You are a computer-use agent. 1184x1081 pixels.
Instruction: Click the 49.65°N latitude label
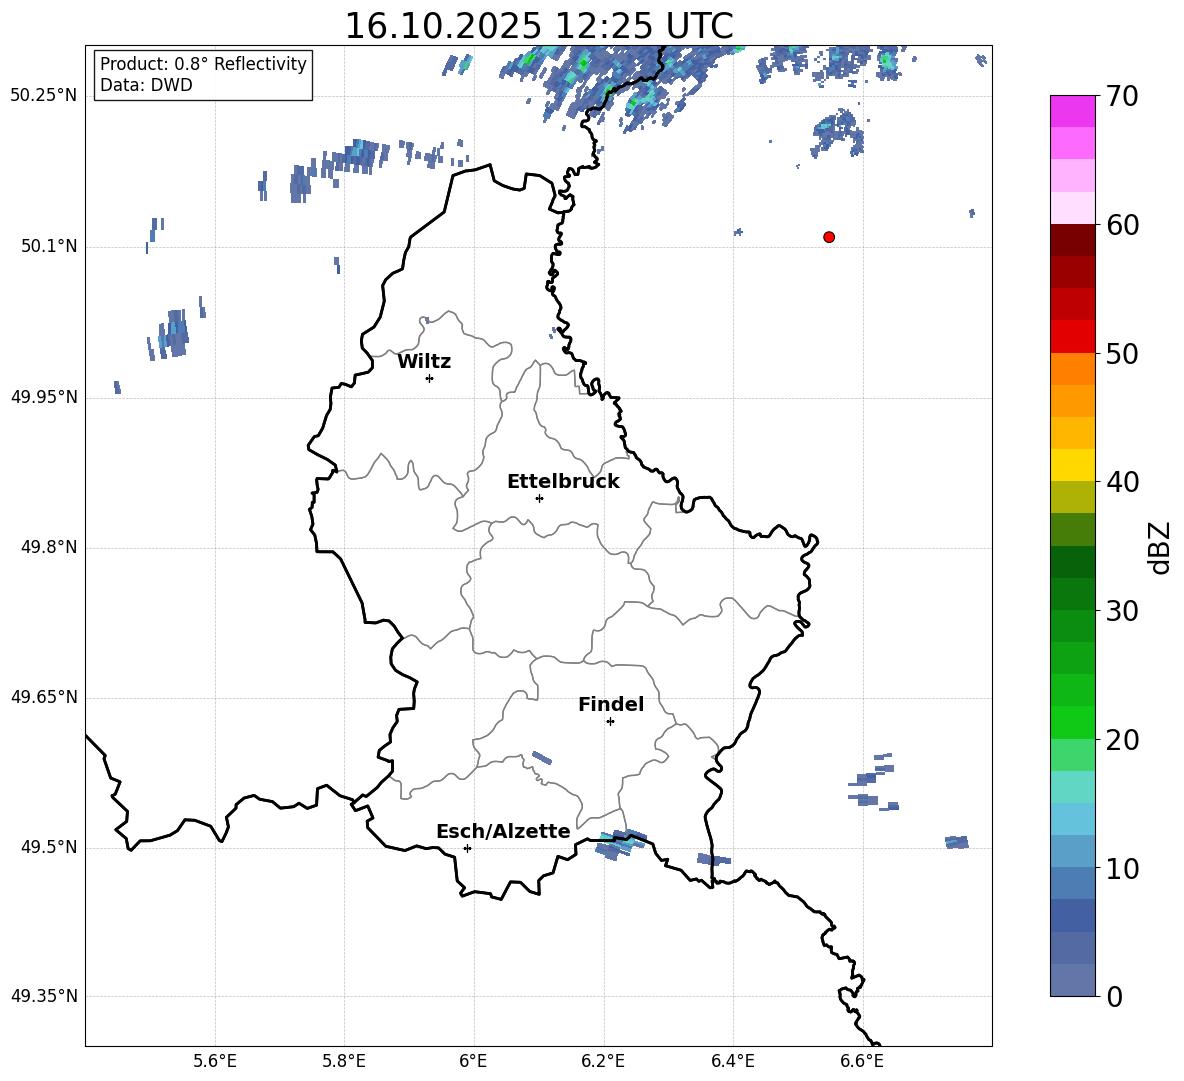44,697
